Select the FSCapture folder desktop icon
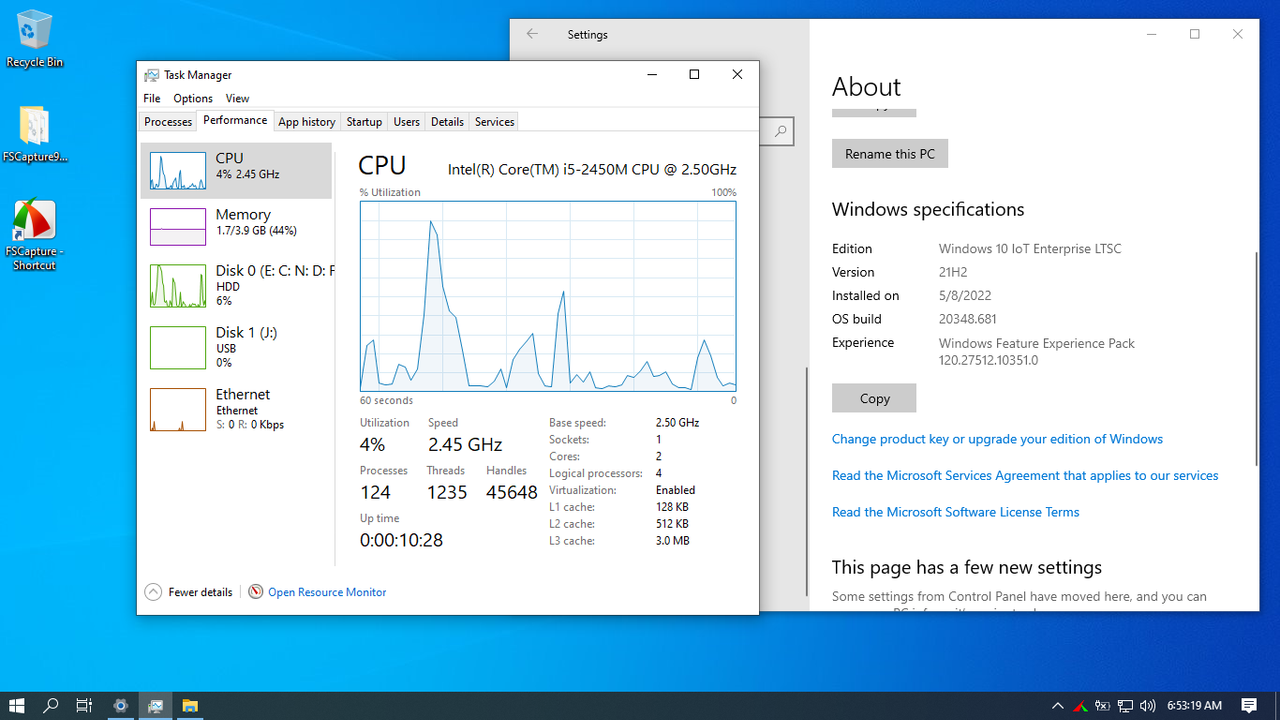 coord(34,133)
